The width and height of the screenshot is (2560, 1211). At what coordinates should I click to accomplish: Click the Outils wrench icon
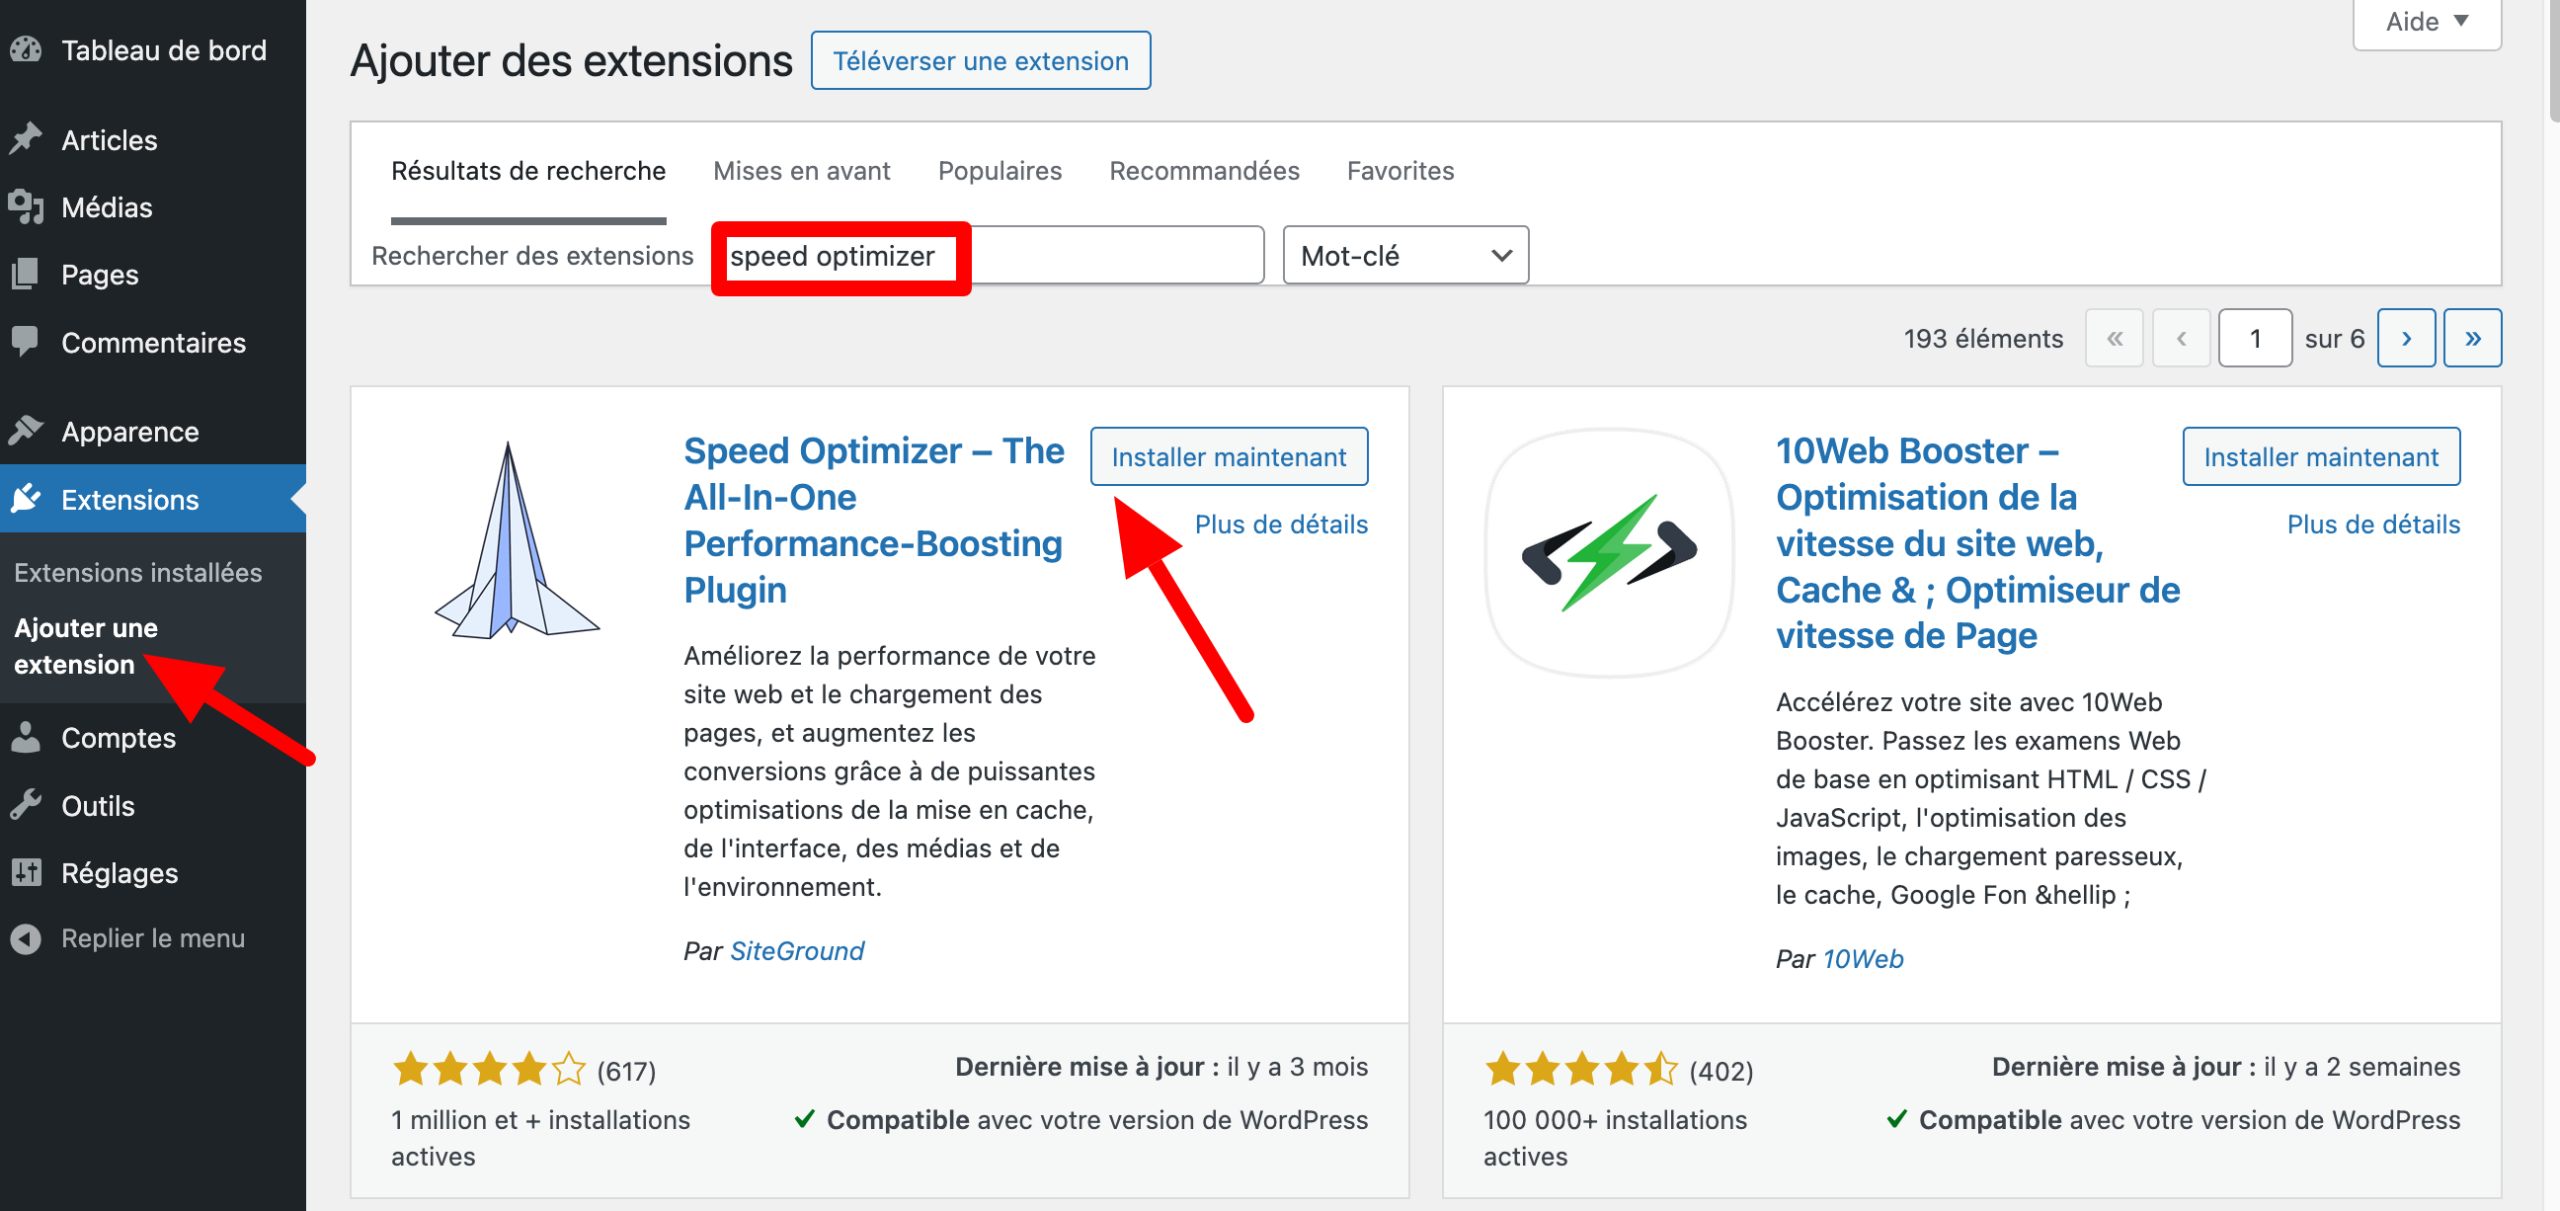[26, 805]
